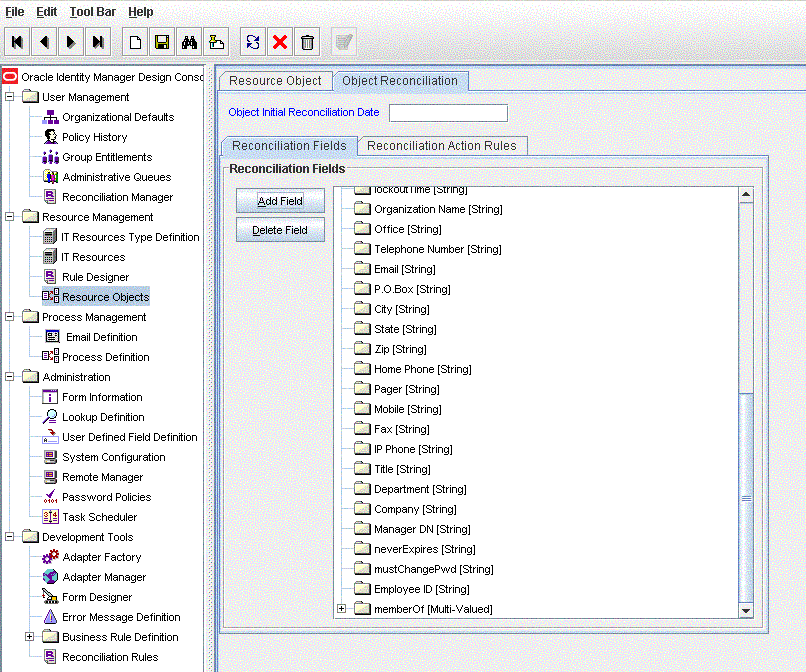Click the Object Initial Reconciliation Date field
The height and width of the screenshot is (672, 806).
[x=448, y=113]
